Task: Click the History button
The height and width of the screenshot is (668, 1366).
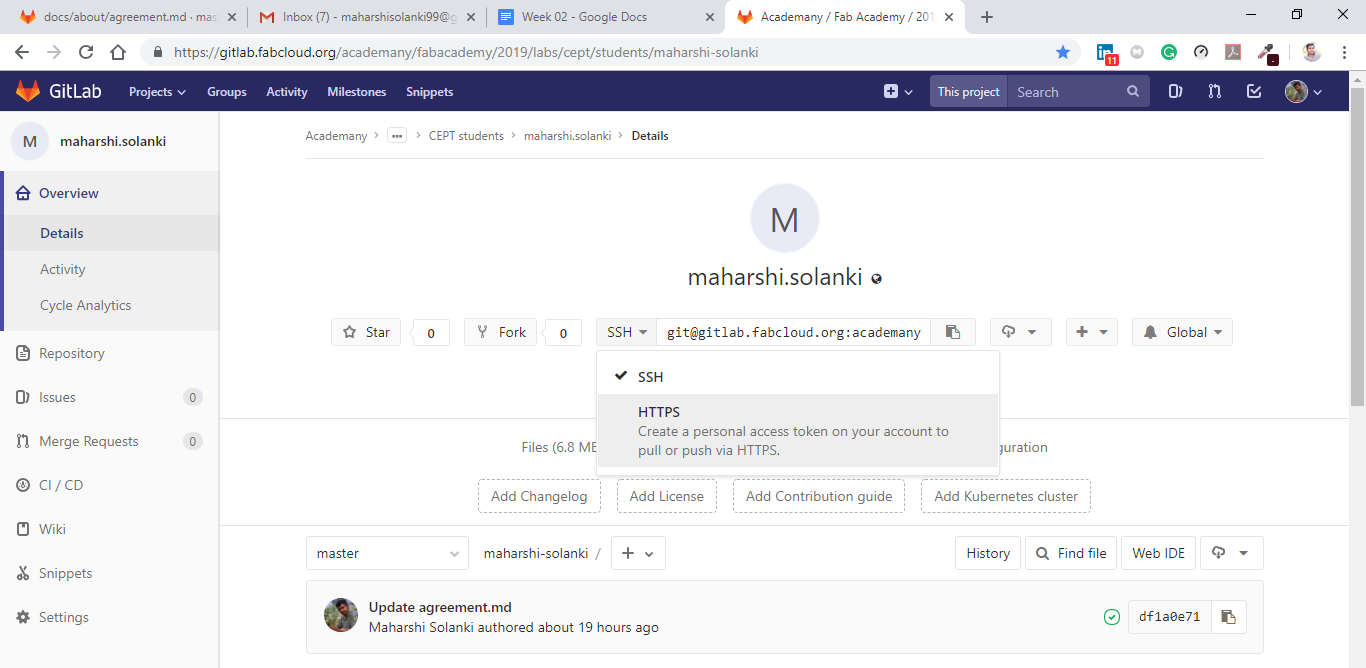Action: coord(988,553)
